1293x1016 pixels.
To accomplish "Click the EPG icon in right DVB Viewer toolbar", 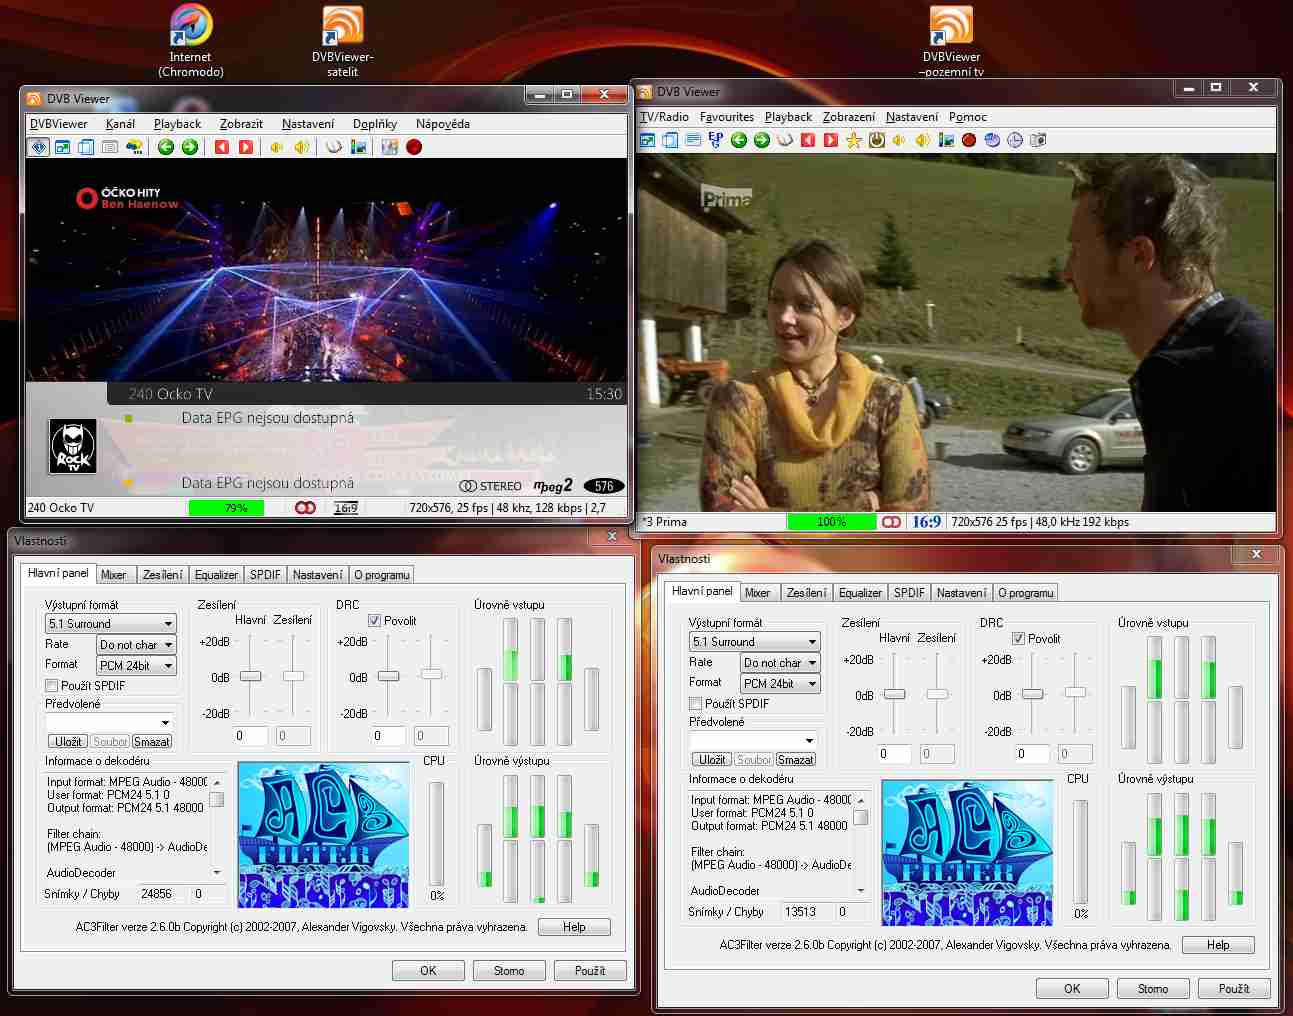I will tap(716, 140).
